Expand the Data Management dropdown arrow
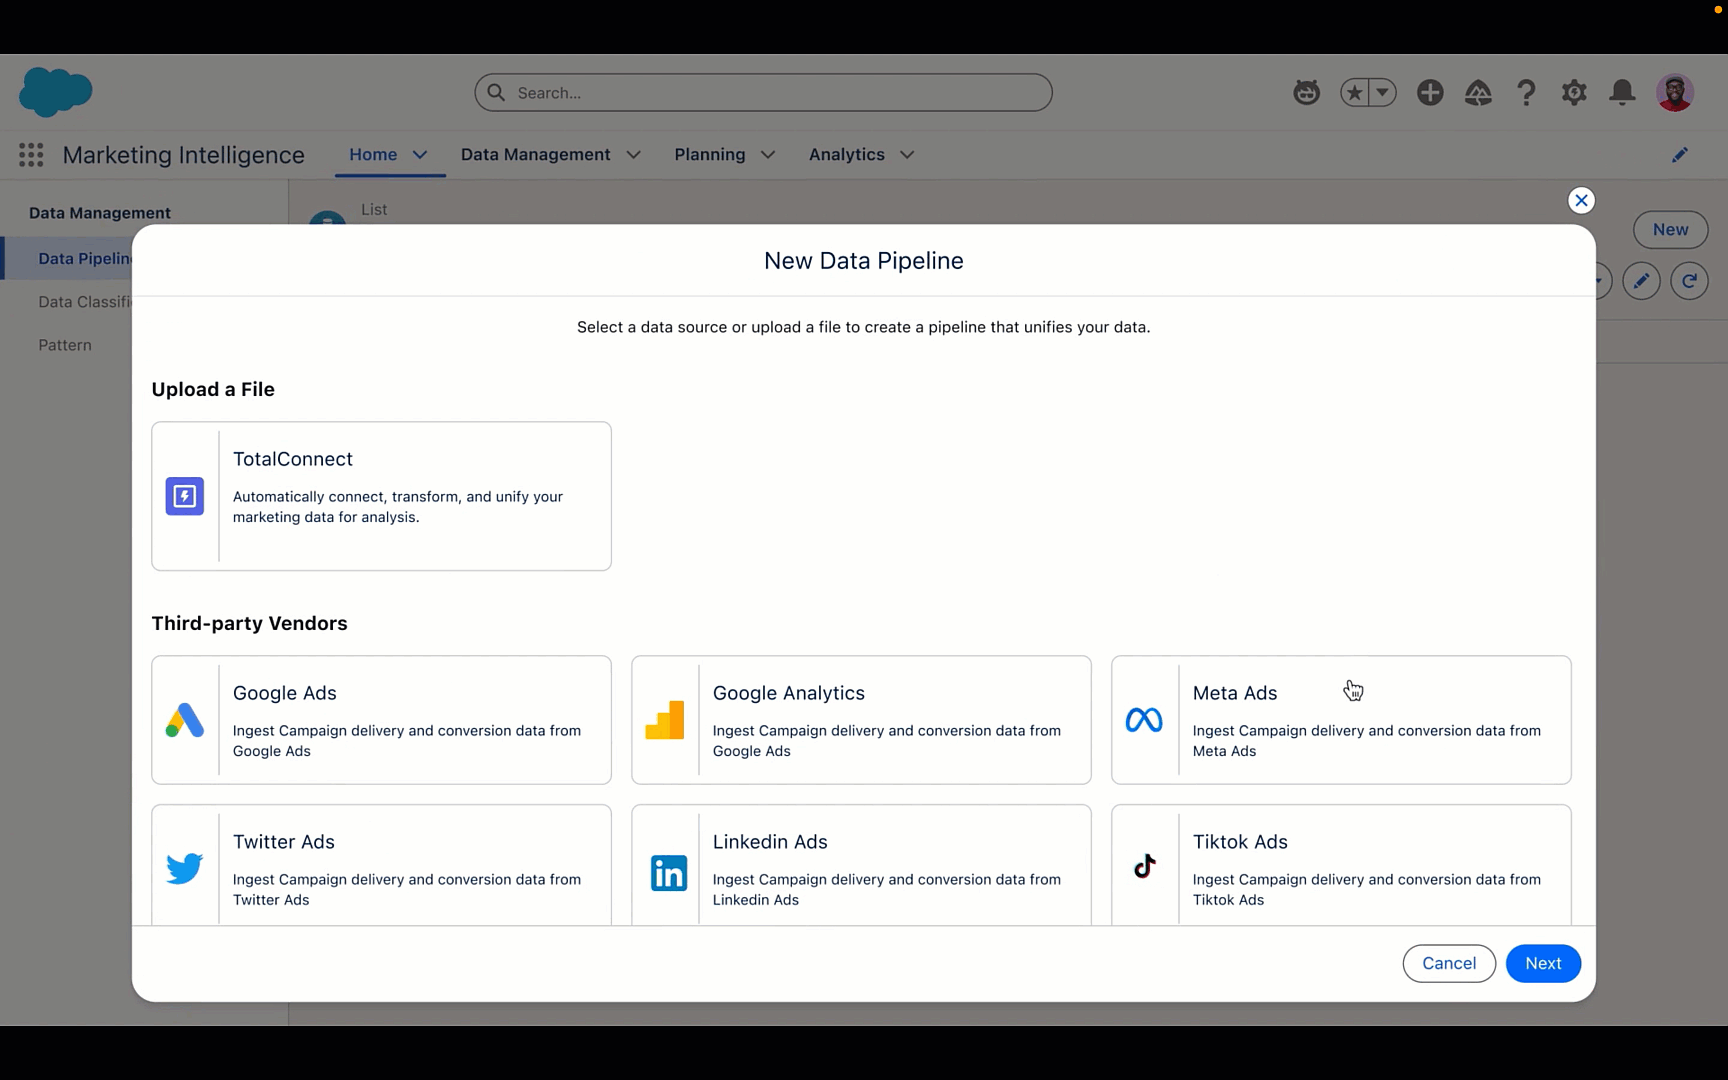 pyautogui.click(x=633, y=155)
